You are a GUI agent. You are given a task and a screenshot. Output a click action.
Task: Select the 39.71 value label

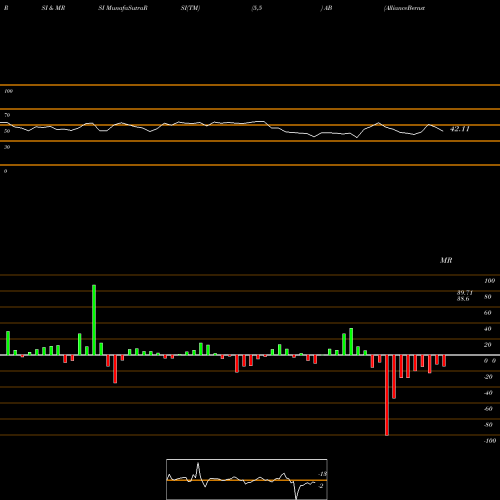coord(465,293)
